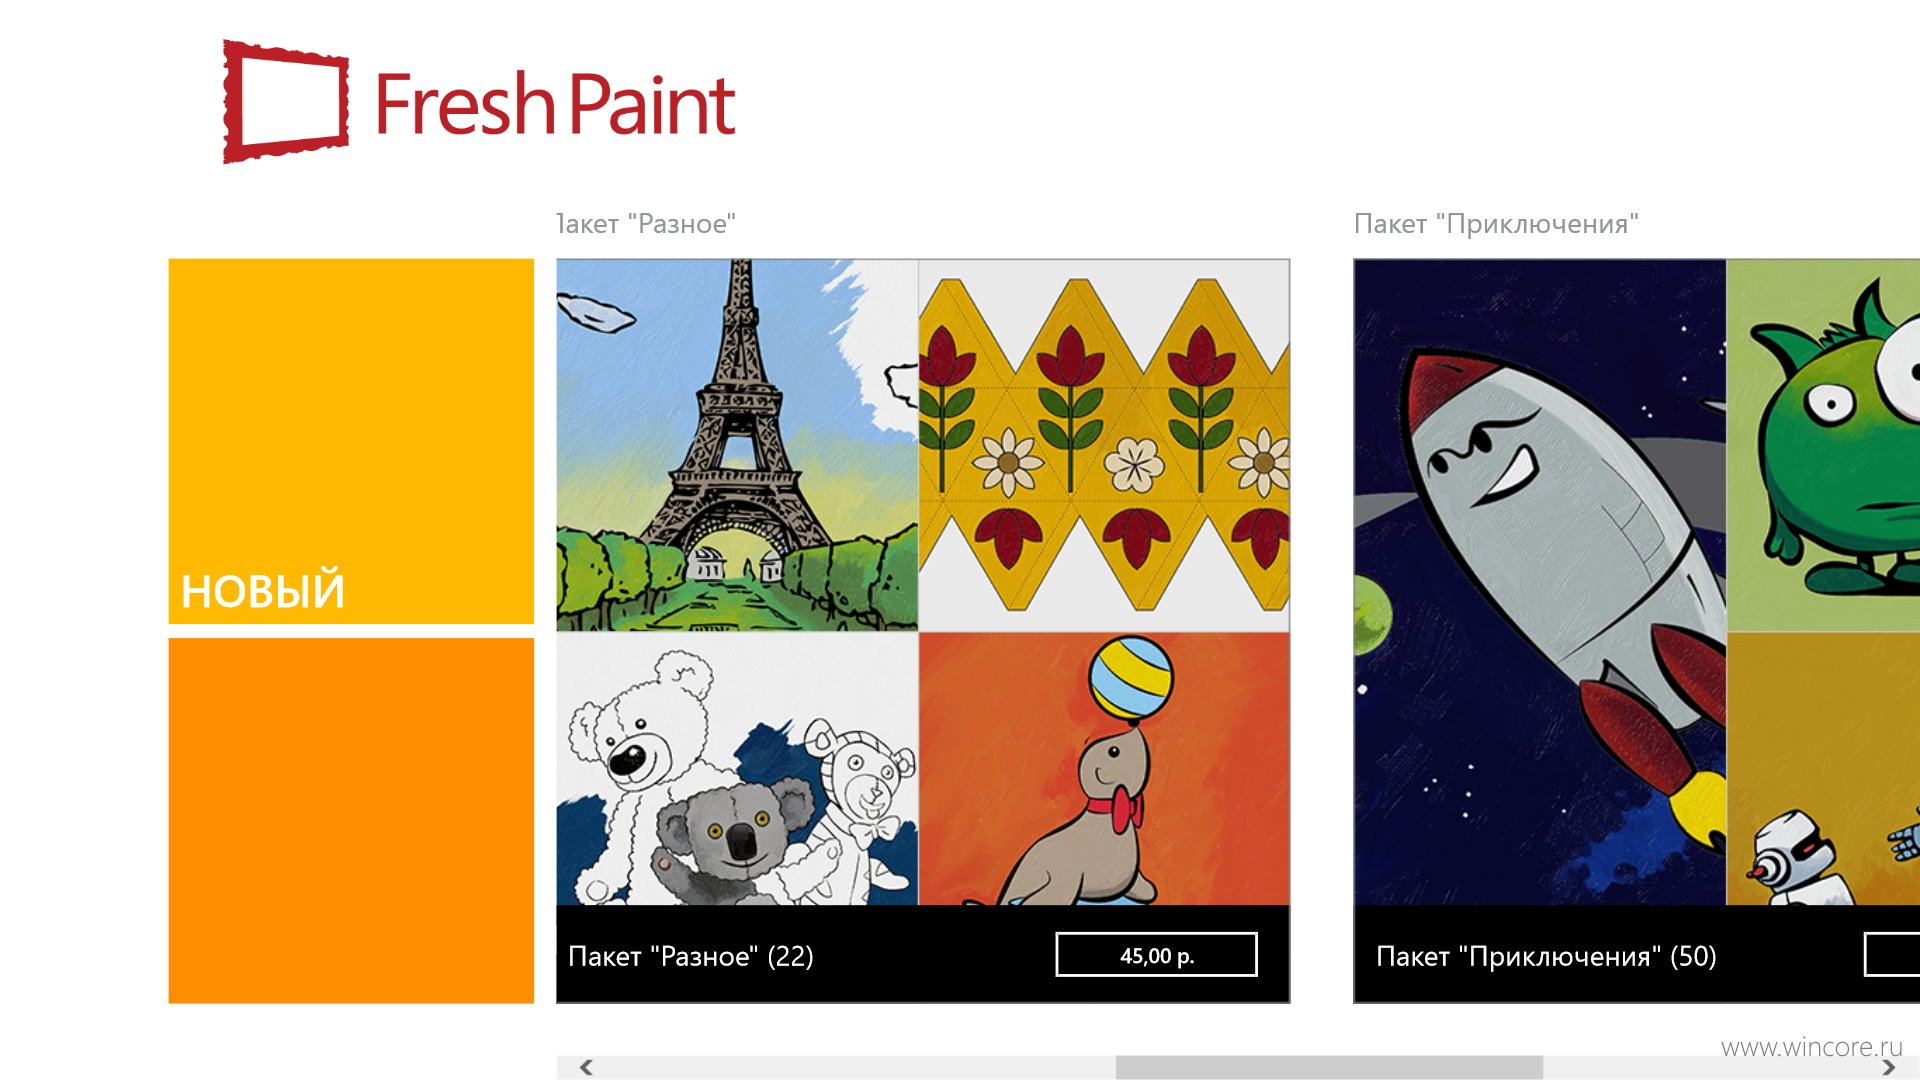Select the rocket ship thumbnail
The height and width of the screenshot is (1080, 1920).
point(1540,582)
